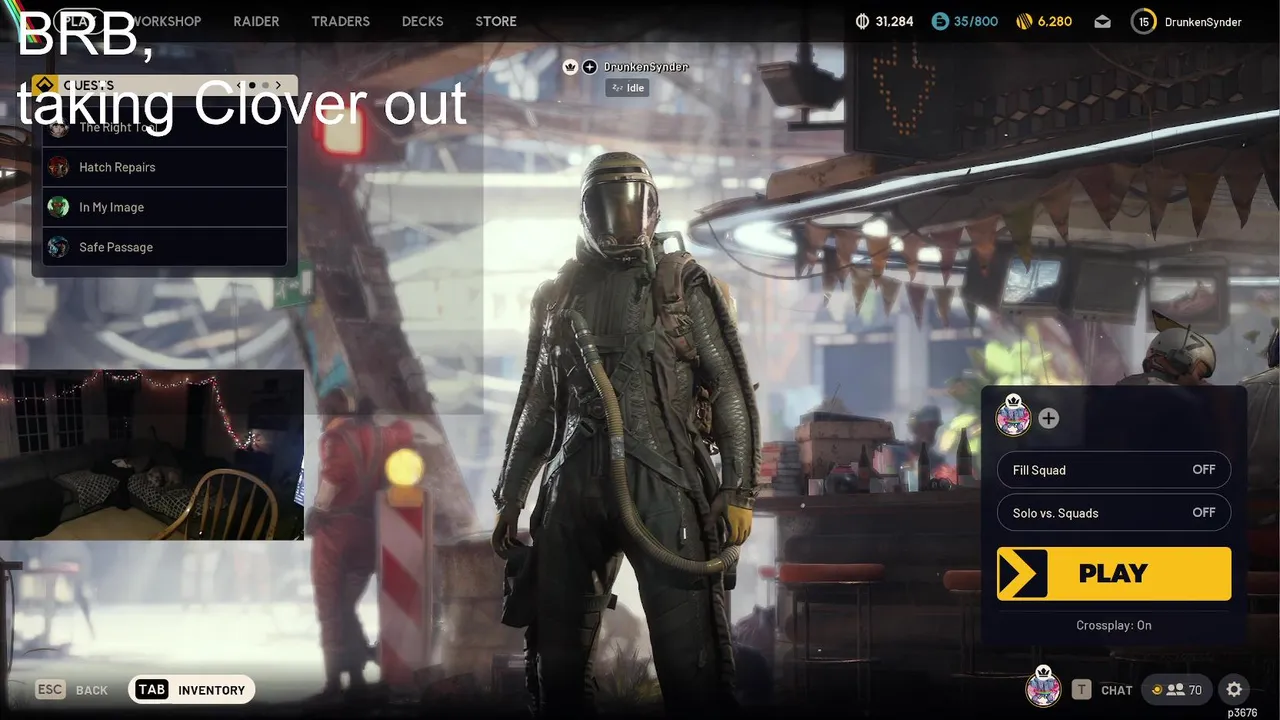Open the mail inbox envelope icon
1280x720 pixels.
click(x=1102, y=22)
